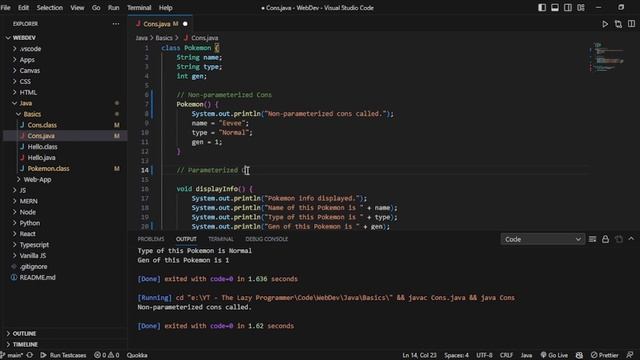Click the Run Code play icon
The height and width of the screenshot is (360, 640).
[x=605, y=24]
